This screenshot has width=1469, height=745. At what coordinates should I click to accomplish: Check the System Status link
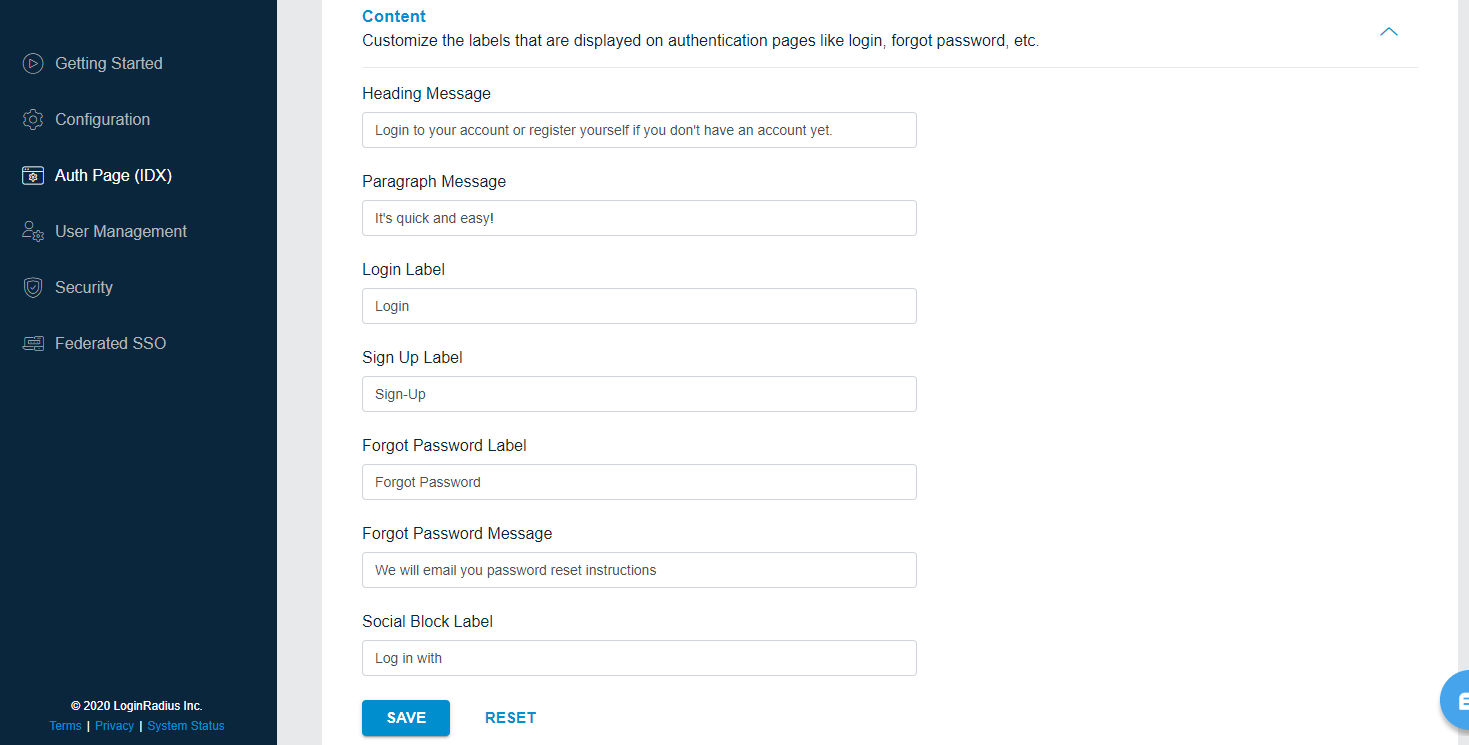coord(185,725)
